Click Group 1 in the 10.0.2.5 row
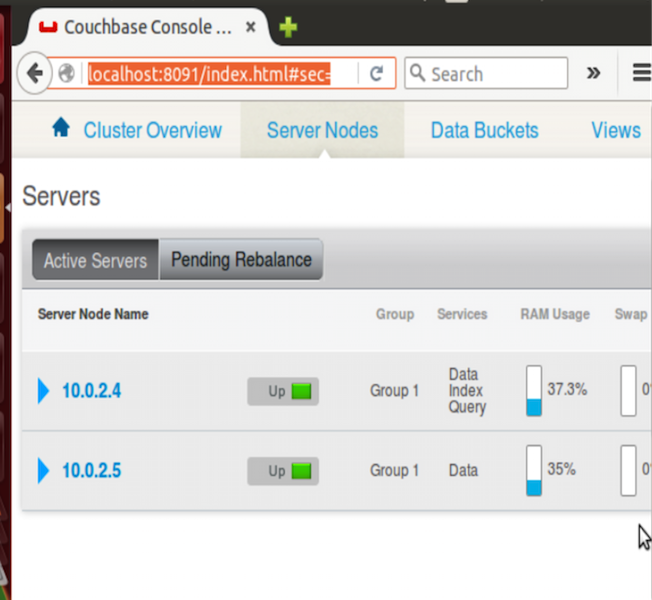Viewport: 652px width, 600px height. click(x=394, y=471)
